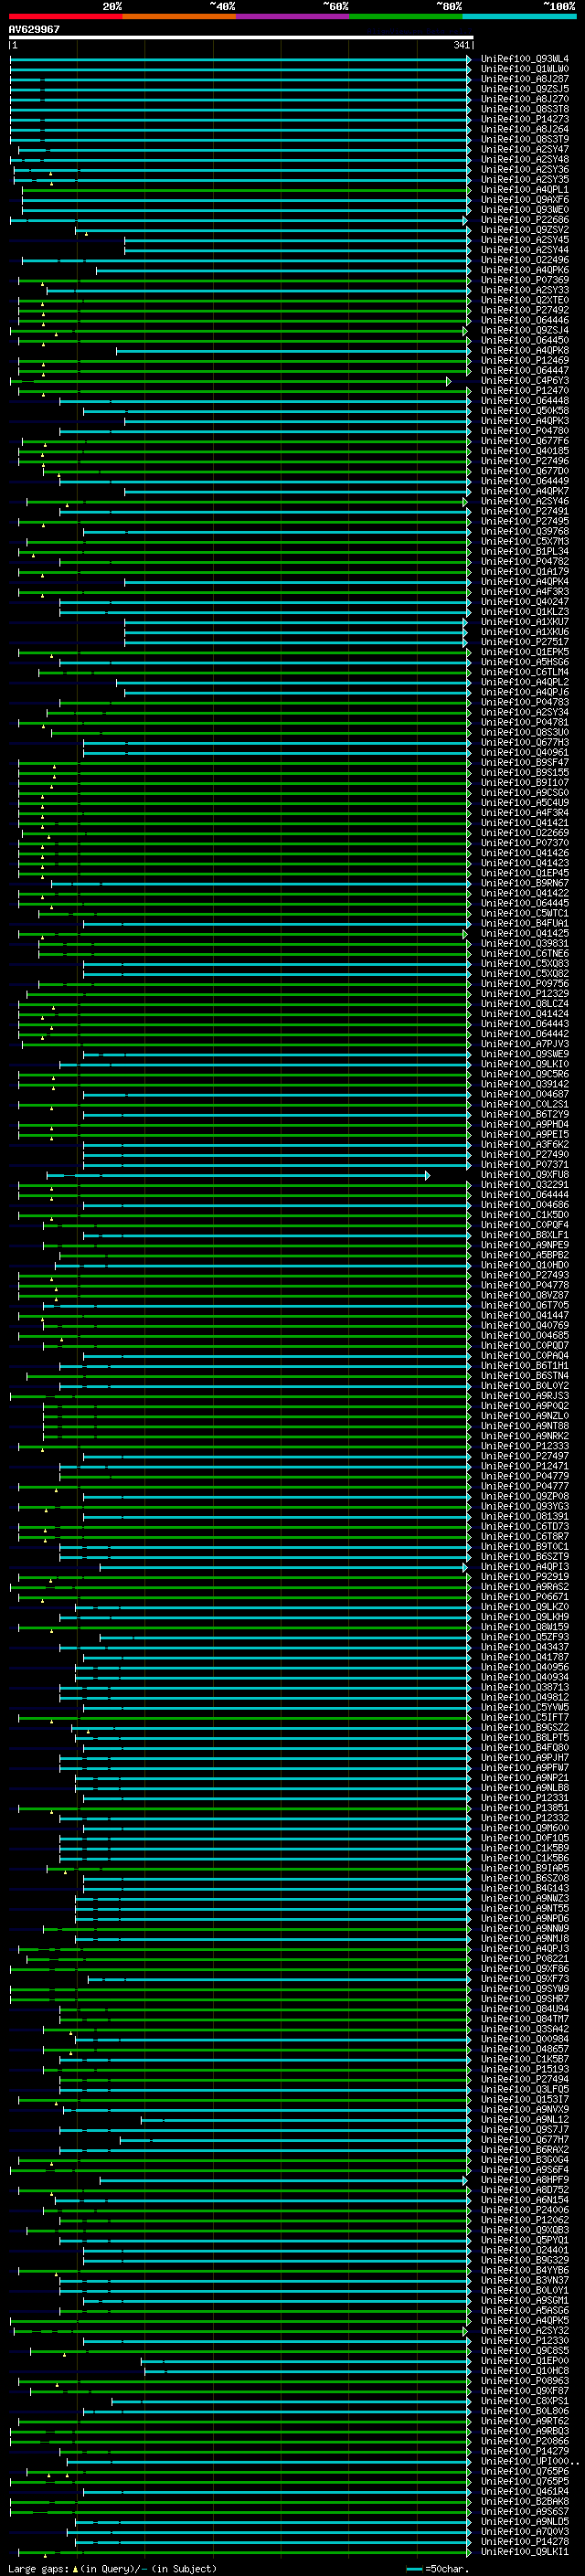Select truncated hit label UniRef100_UPI000..
Viewport: 585px width, 2576px height.
(529, 2461)
